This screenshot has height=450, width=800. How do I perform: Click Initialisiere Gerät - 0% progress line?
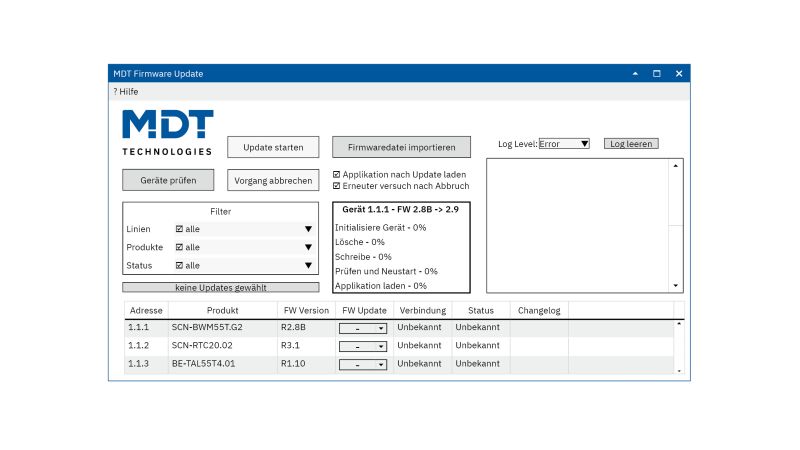(x=381, y=228)
